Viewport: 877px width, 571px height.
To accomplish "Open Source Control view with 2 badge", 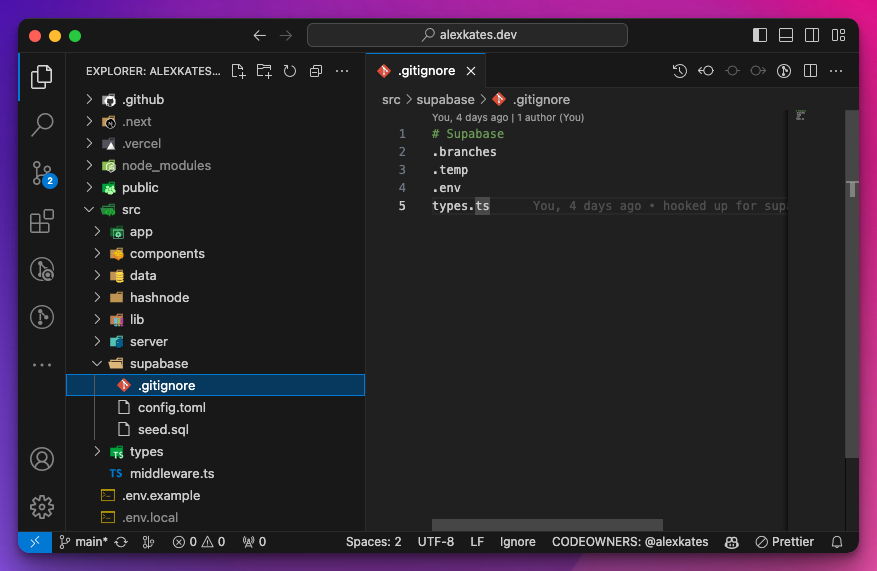I will coord(43,173).
